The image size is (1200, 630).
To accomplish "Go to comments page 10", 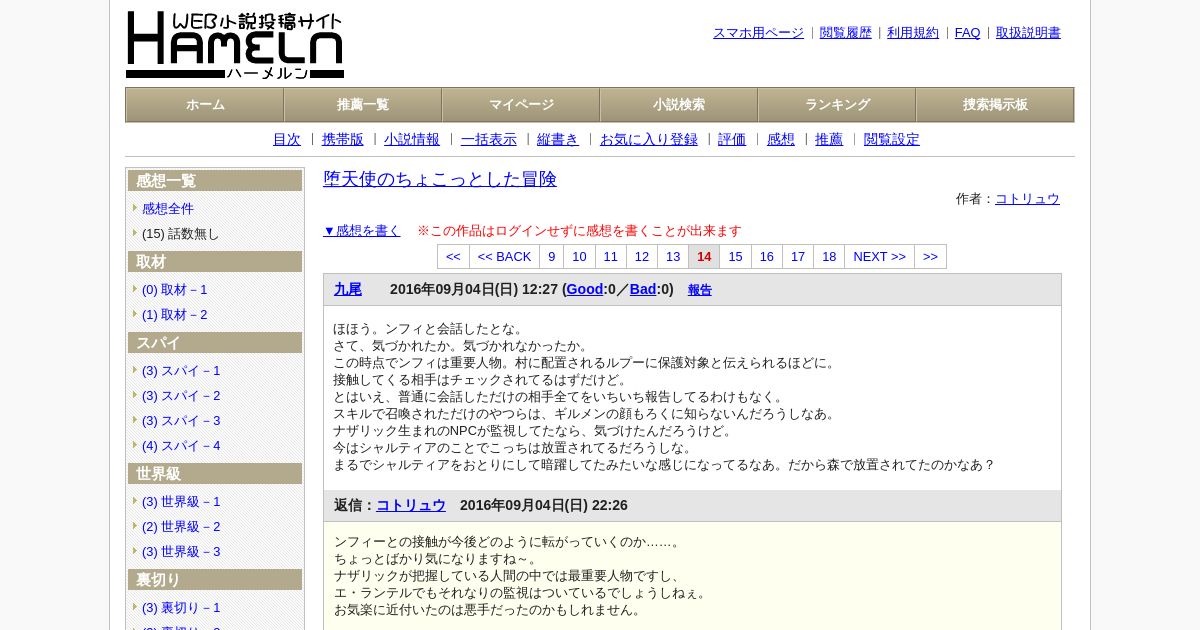I will coord(580,257).
